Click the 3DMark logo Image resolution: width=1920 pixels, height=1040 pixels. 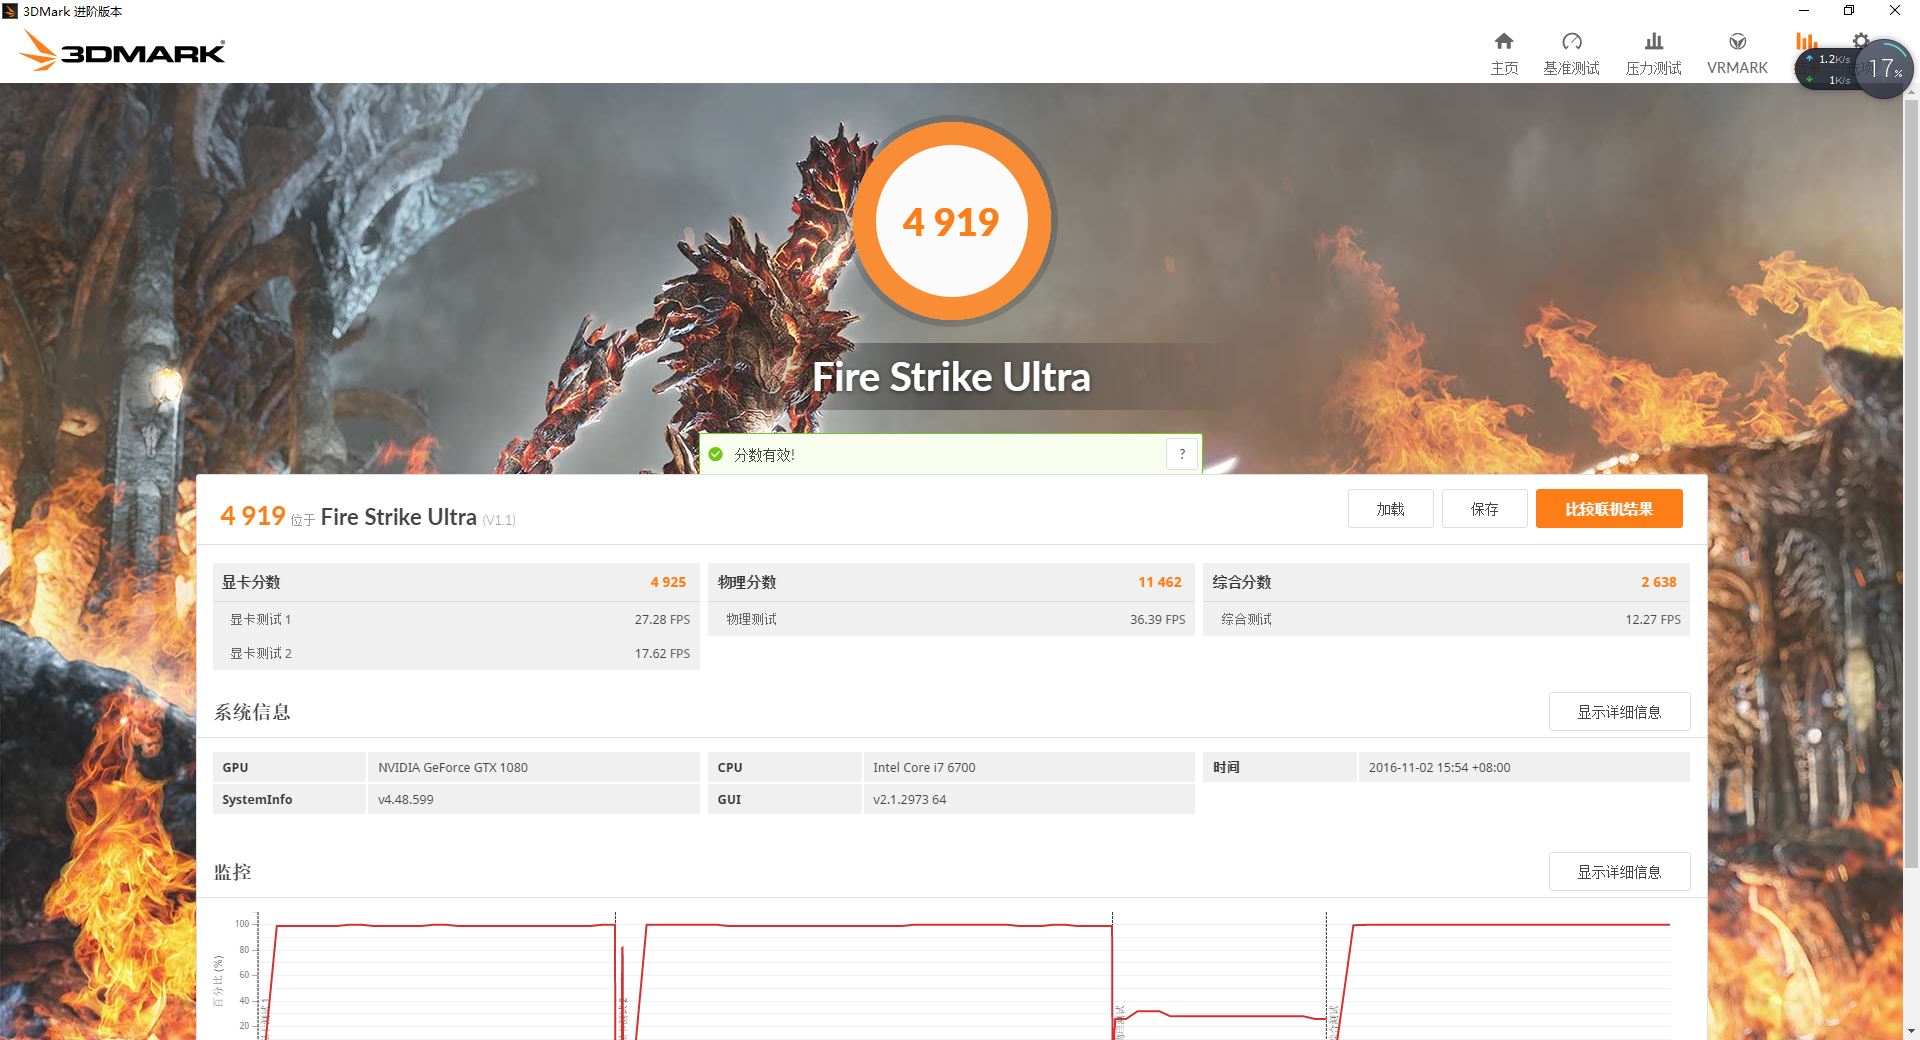[122, 50]
